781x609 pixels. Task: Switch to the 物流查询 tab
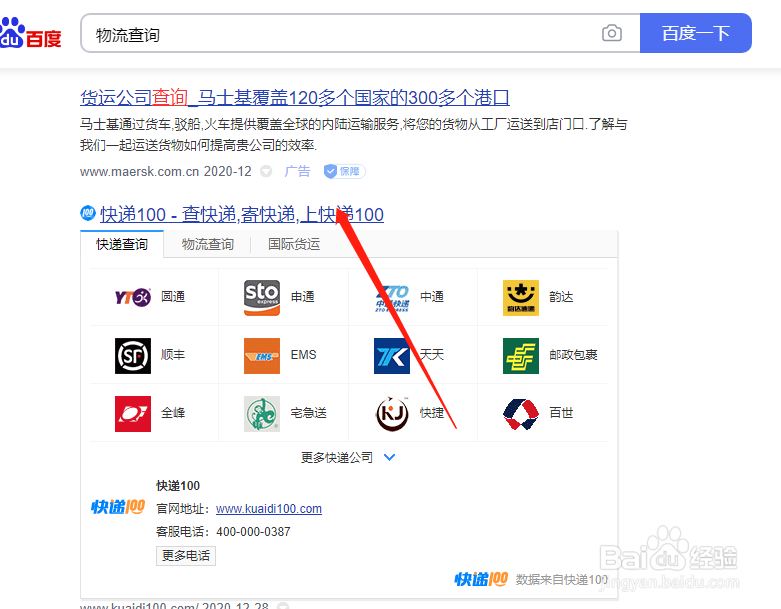point(208,244)
